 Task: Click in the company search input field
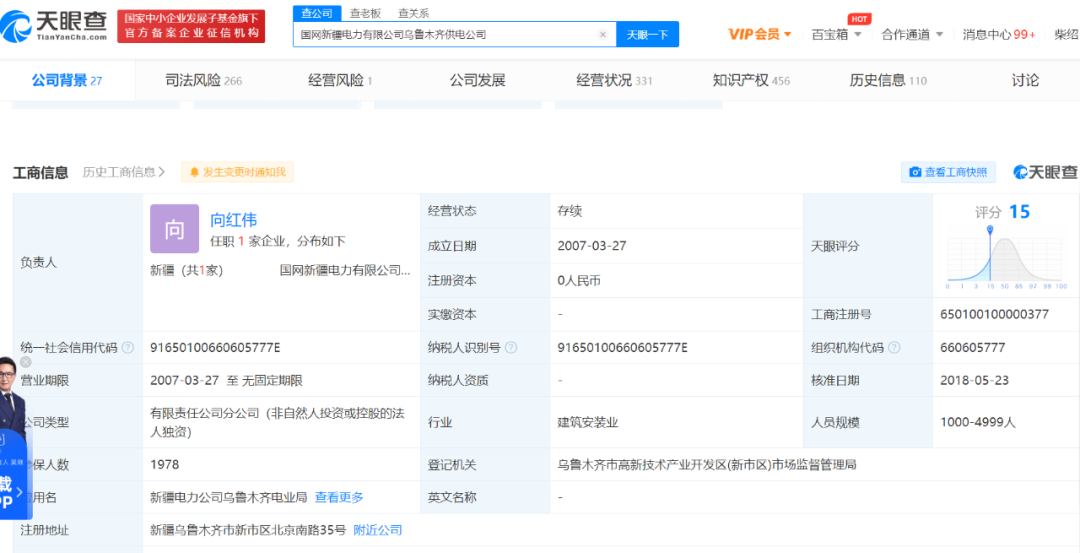point(445,35)
